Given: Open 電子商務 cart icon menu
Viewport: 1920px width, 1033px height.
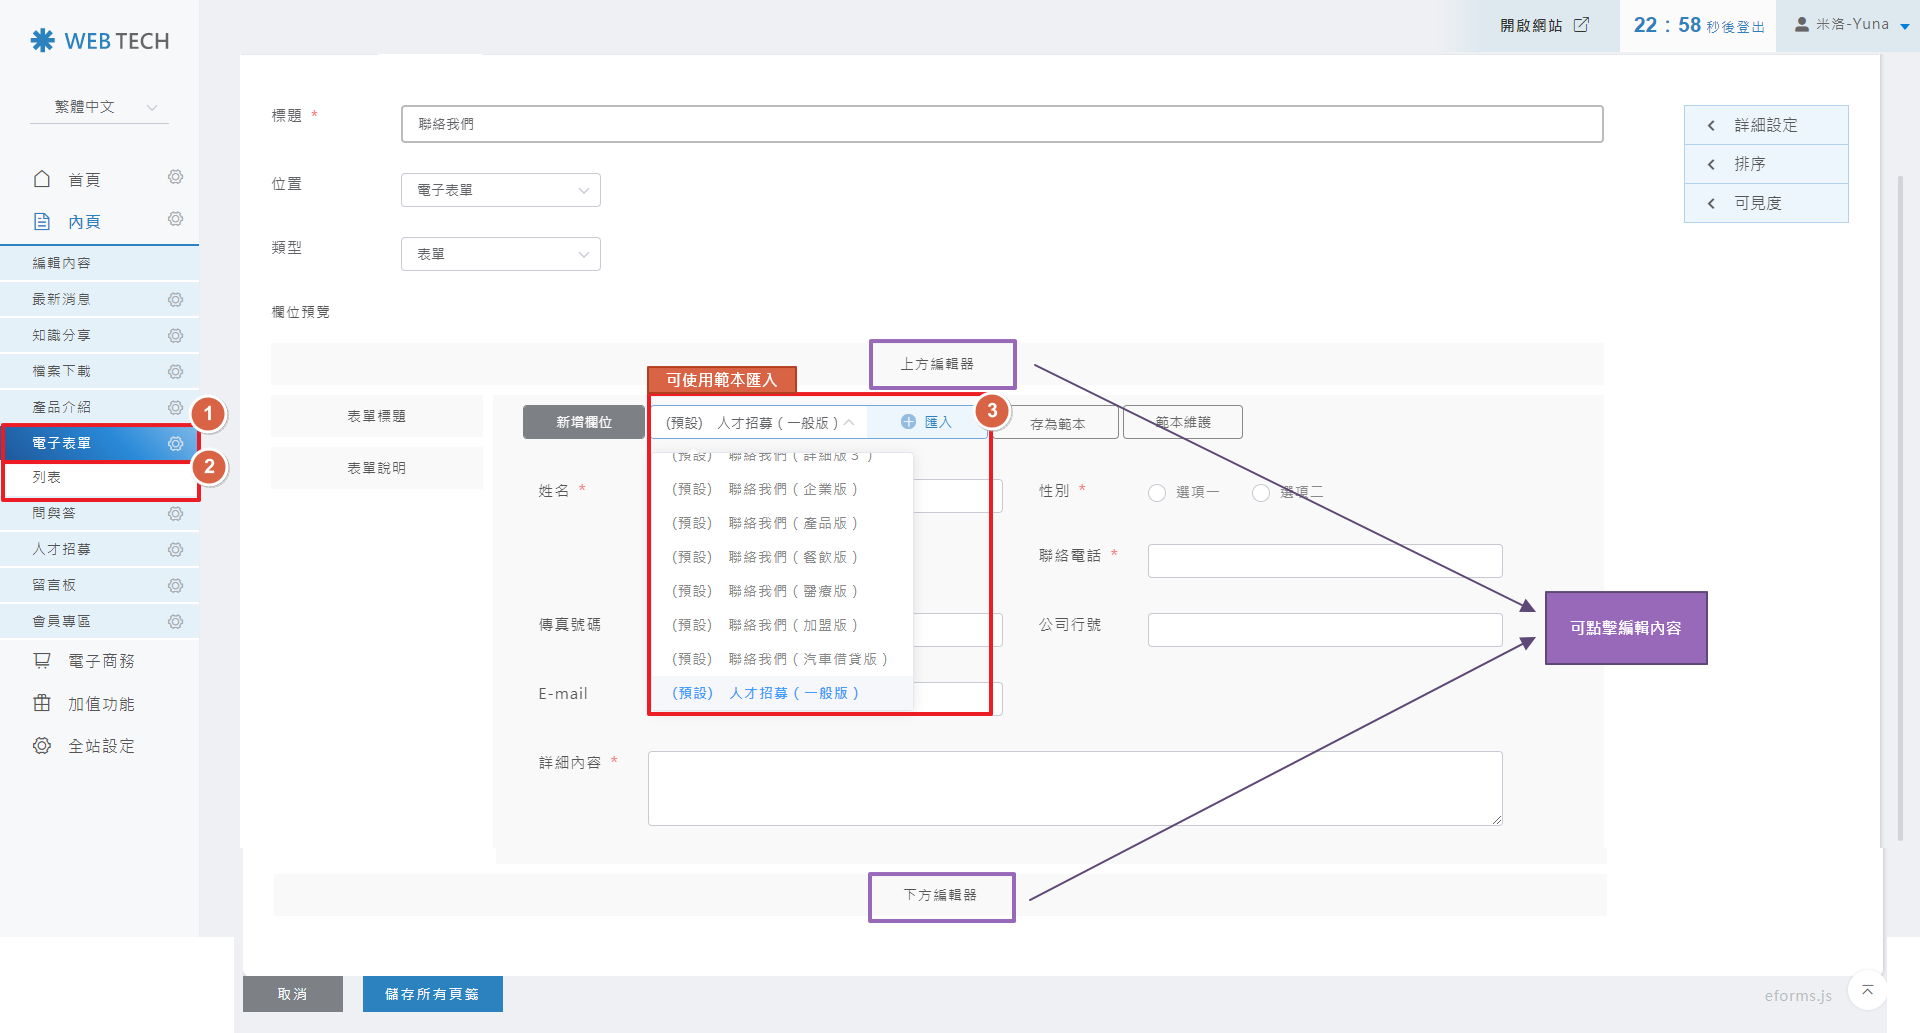Looking at the screenshot, I should click(x=42, y=661).
